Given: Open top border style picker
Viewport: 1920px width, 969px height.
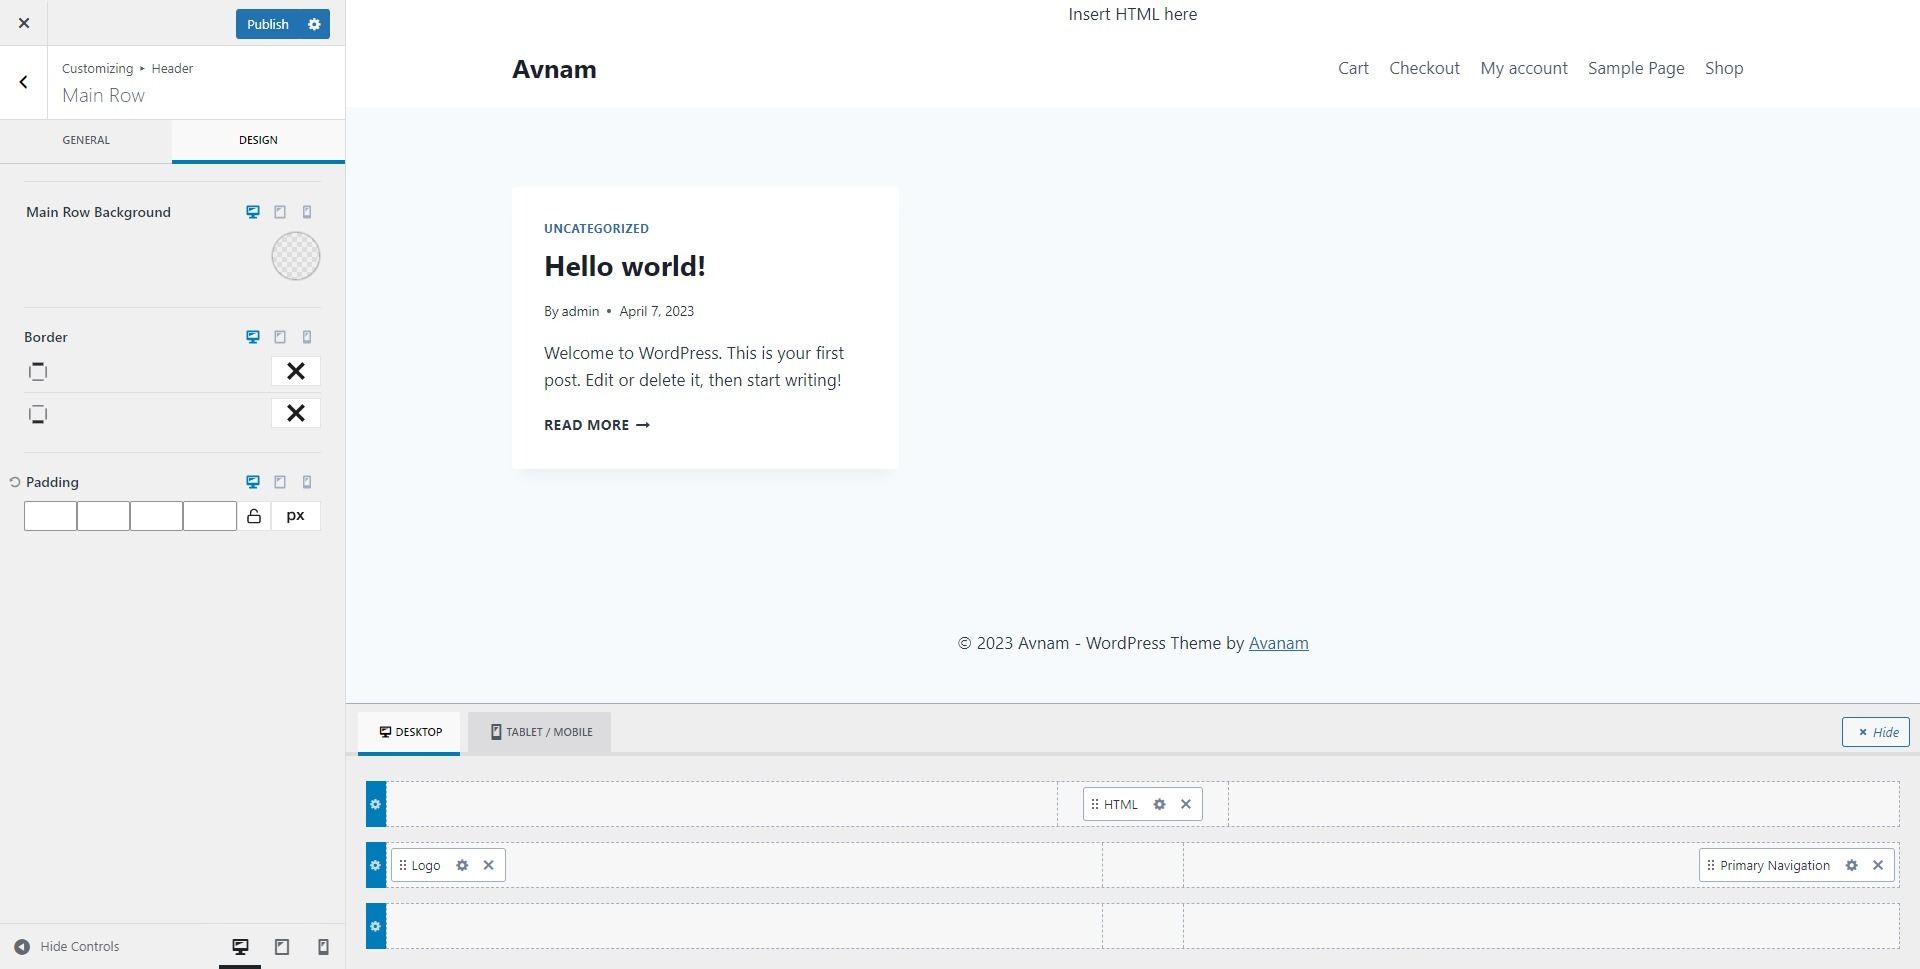Looking at the screenshot, I should pos(296,371).
